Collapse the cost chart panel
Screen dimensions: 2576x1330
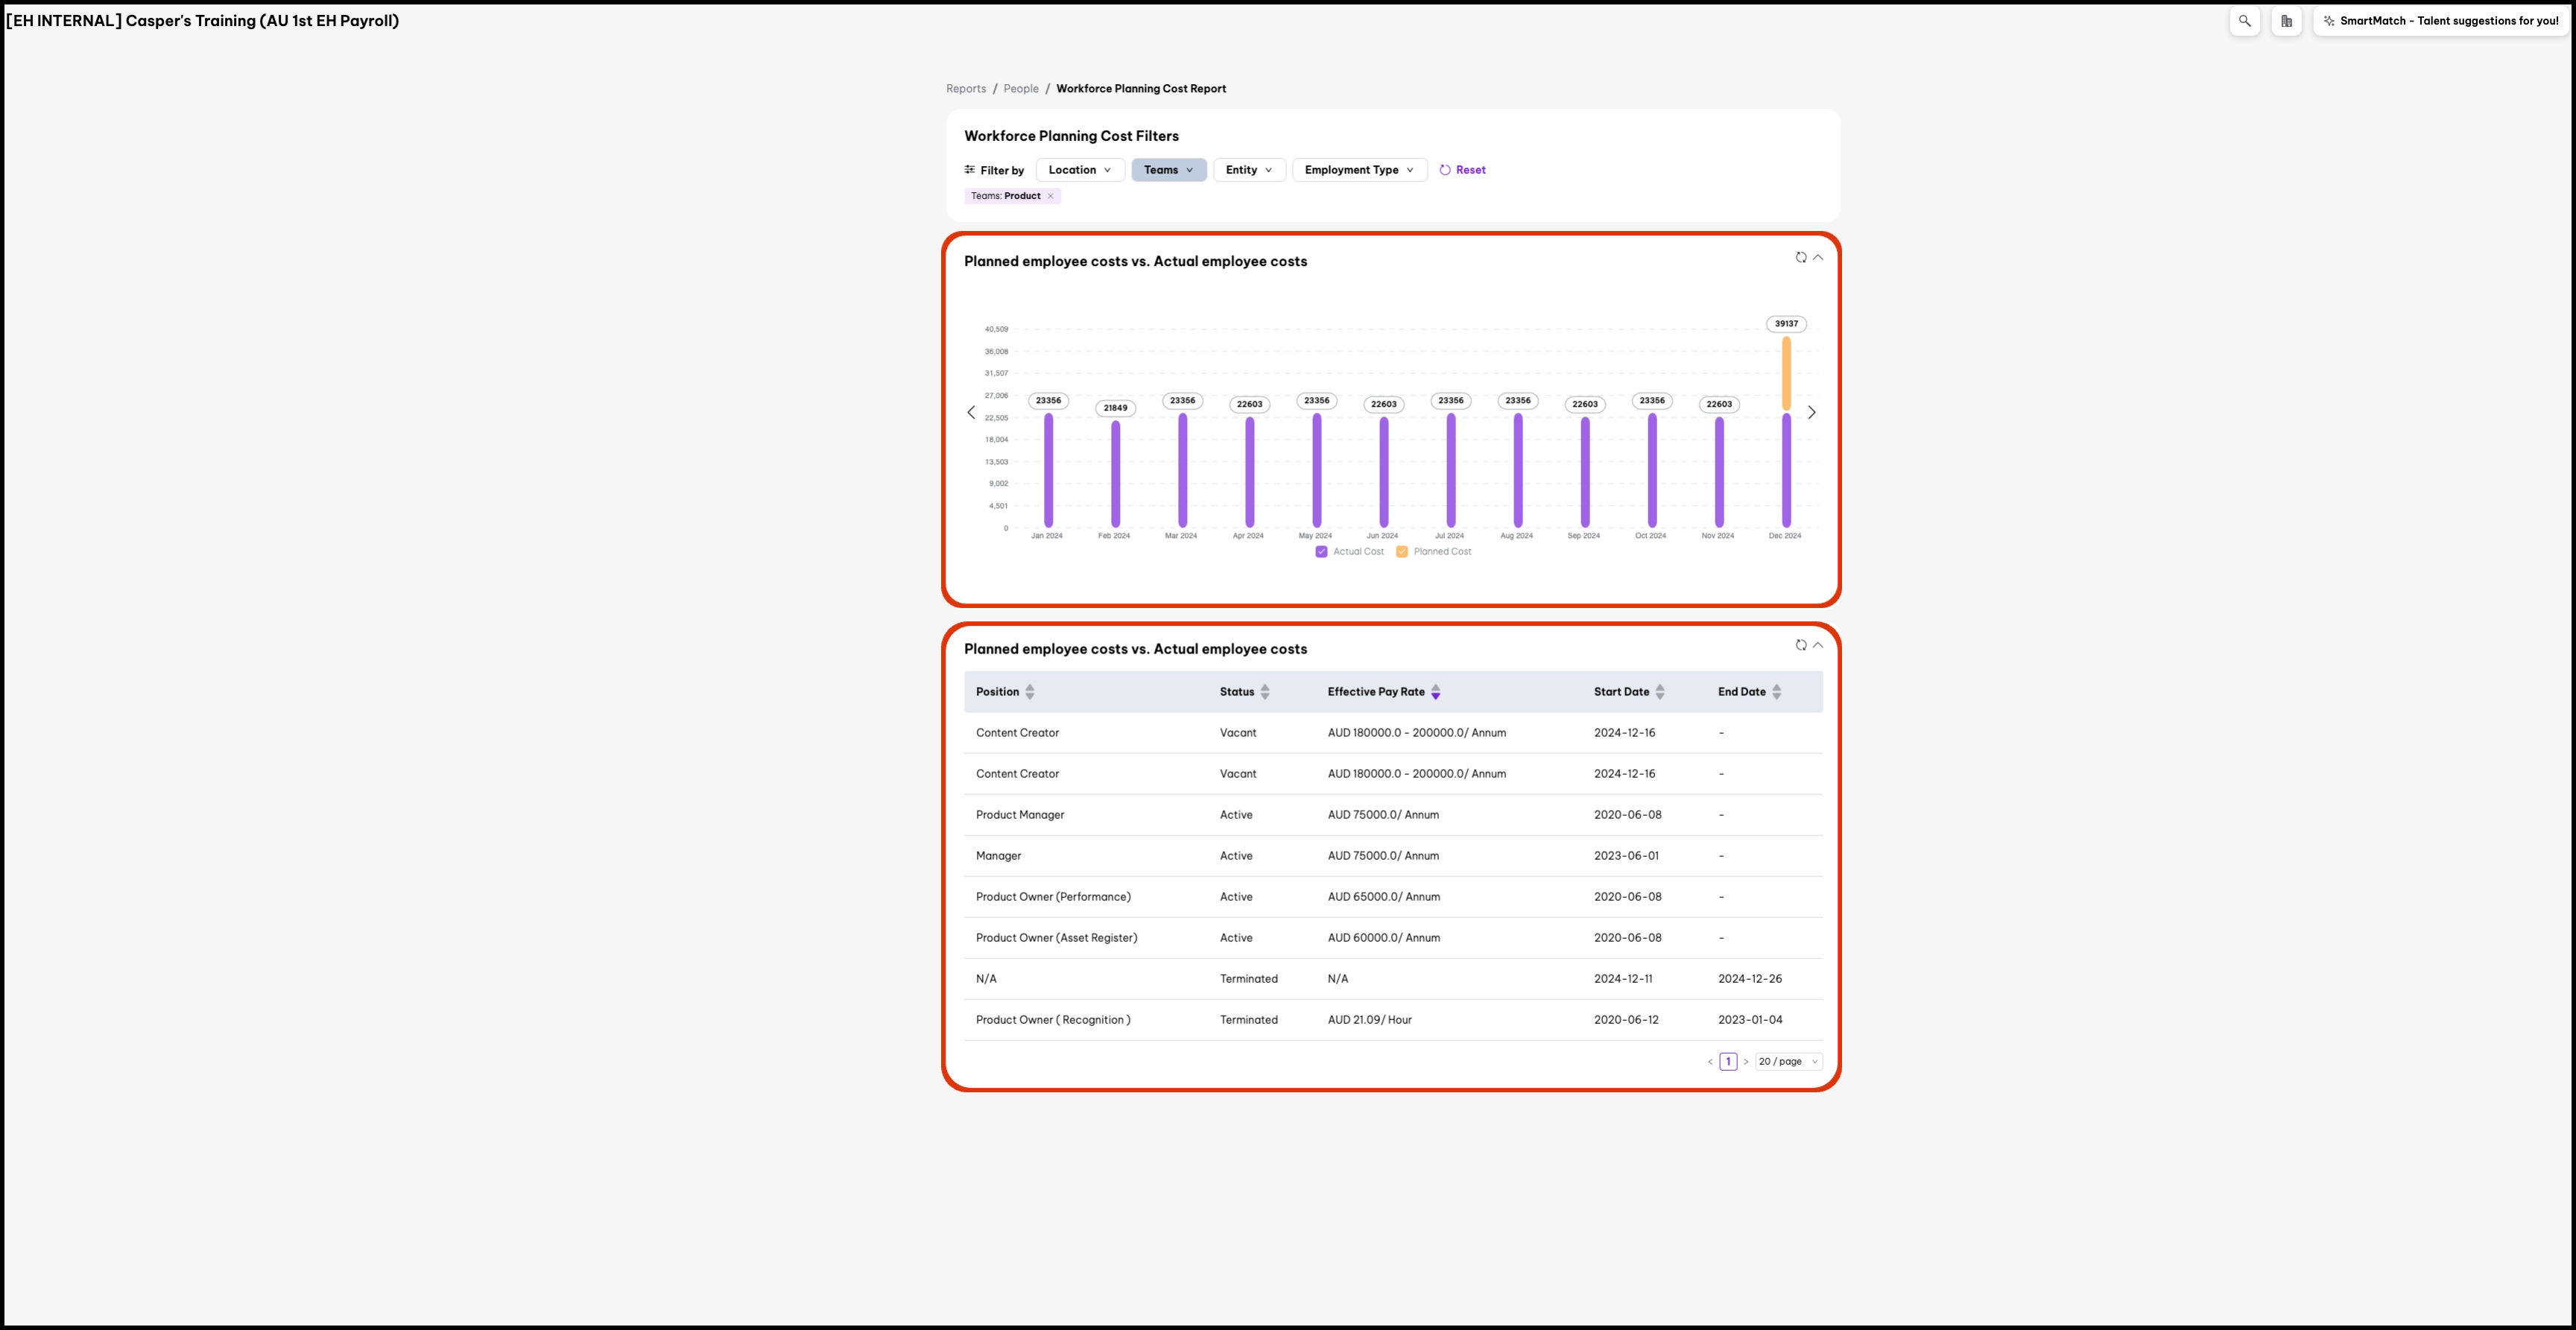click(x=1818, y=258)
